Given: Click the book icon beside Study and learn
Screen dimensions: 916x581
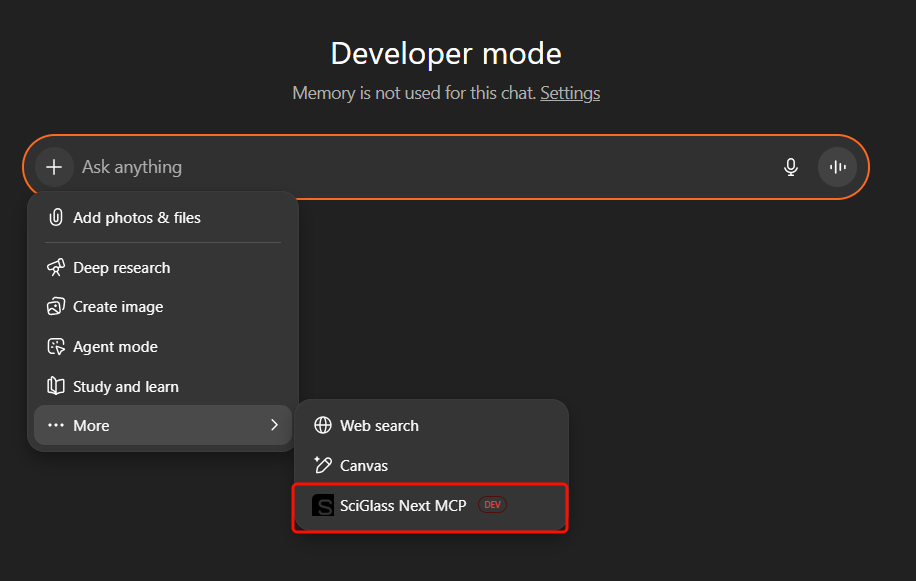Looking at the screenshot, I should pyautogui.click(x=56, y=386).
